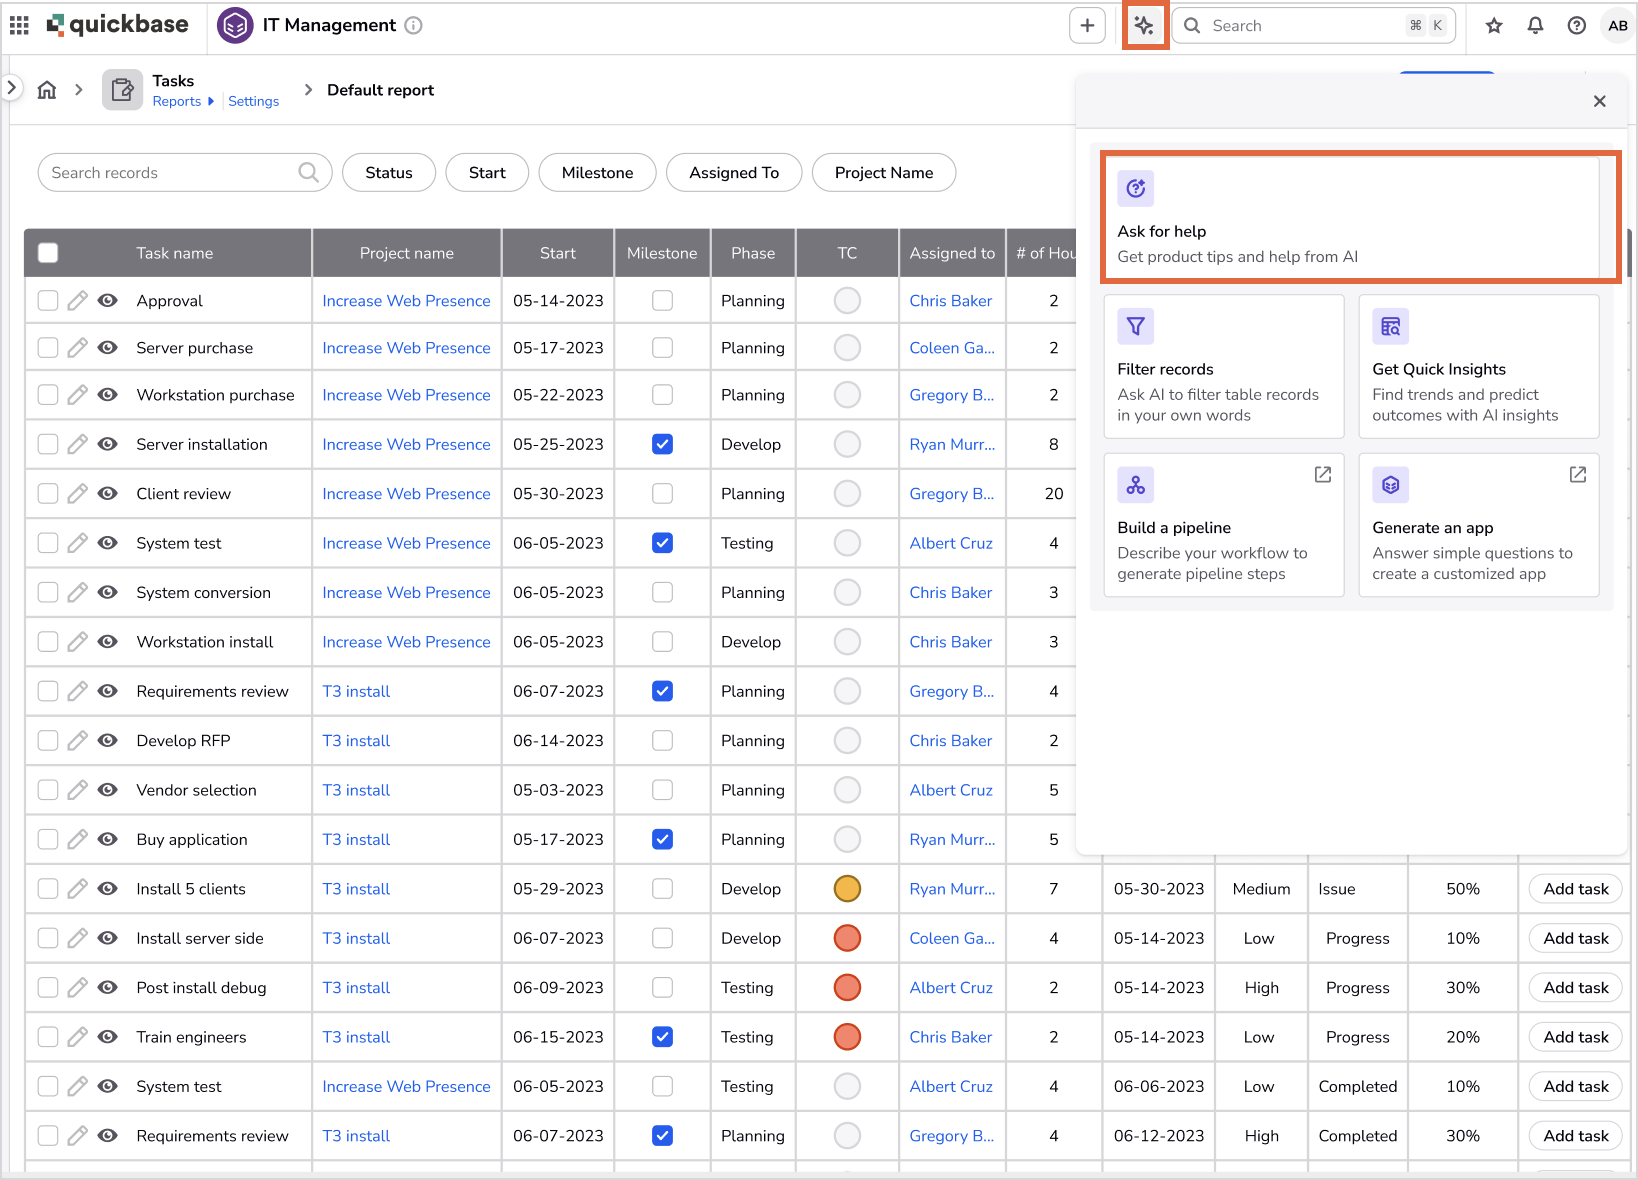Expand the collapsed left sidebar chevron

[11, 88]
